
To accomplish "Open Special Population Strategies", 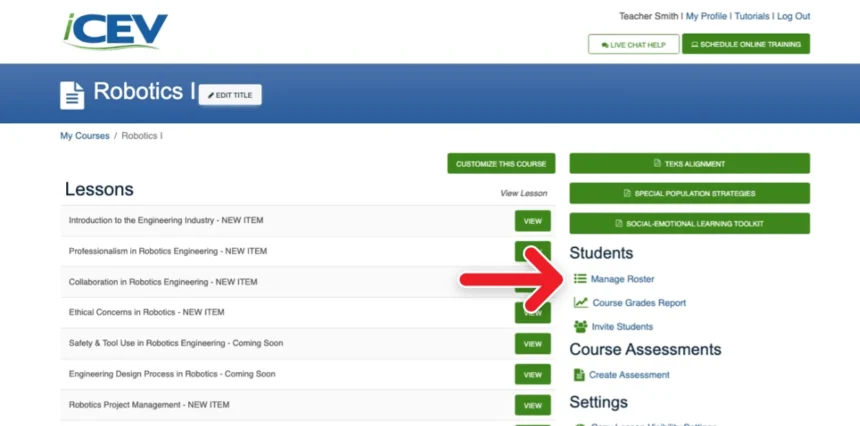I will pos(689,193).
